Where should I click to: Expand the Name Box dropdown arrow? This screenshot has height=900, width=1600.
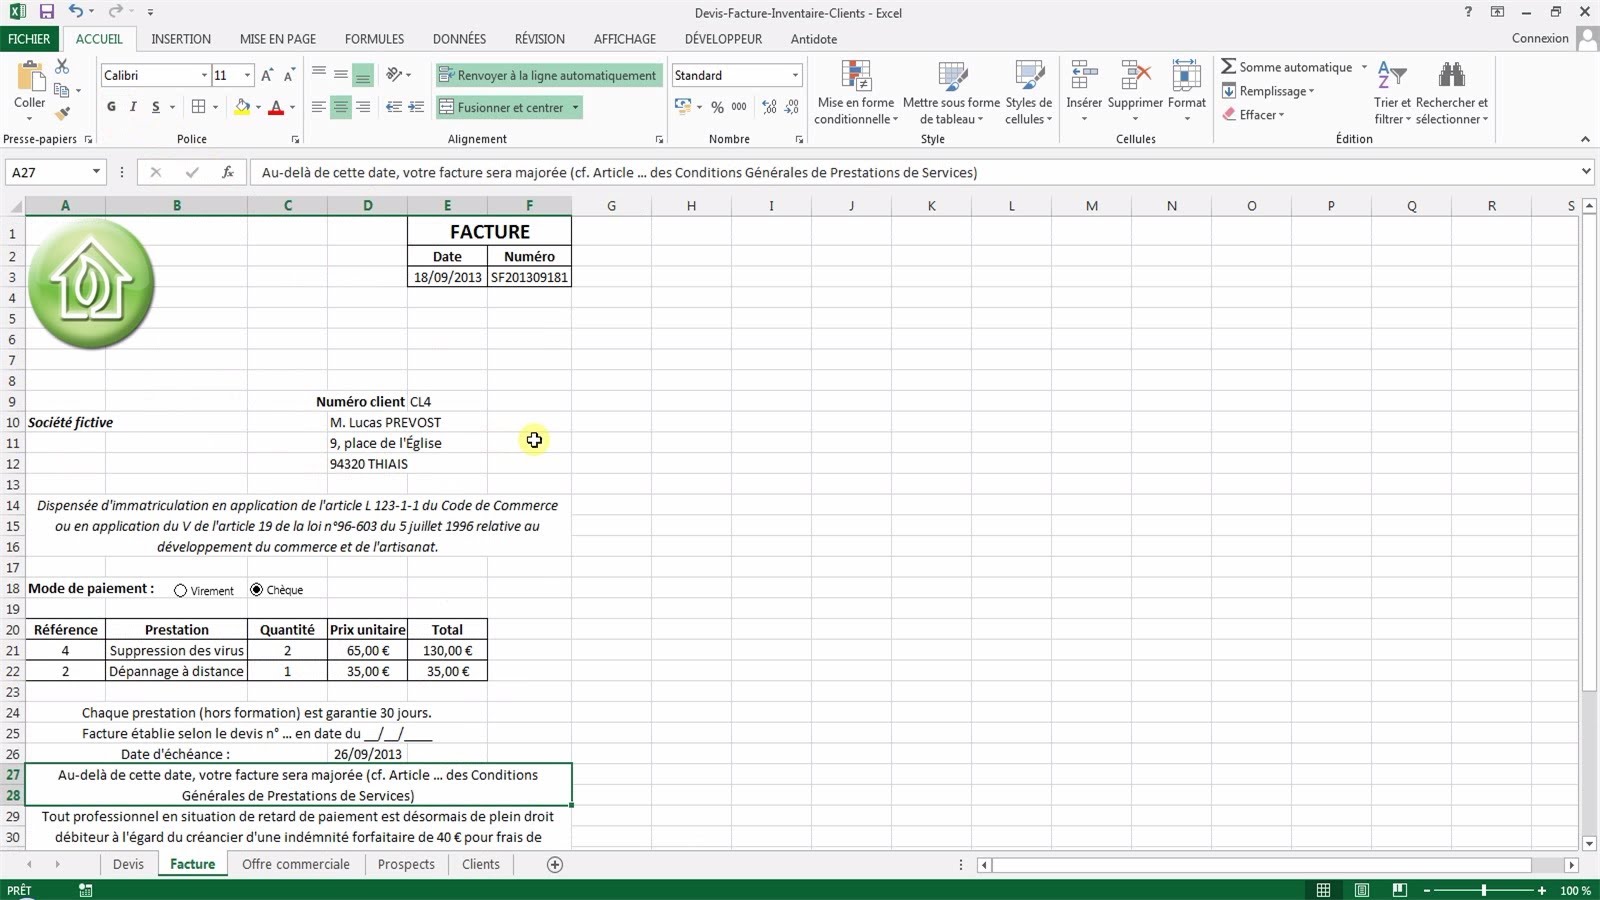pyautogui.click(x=96, y=172)
